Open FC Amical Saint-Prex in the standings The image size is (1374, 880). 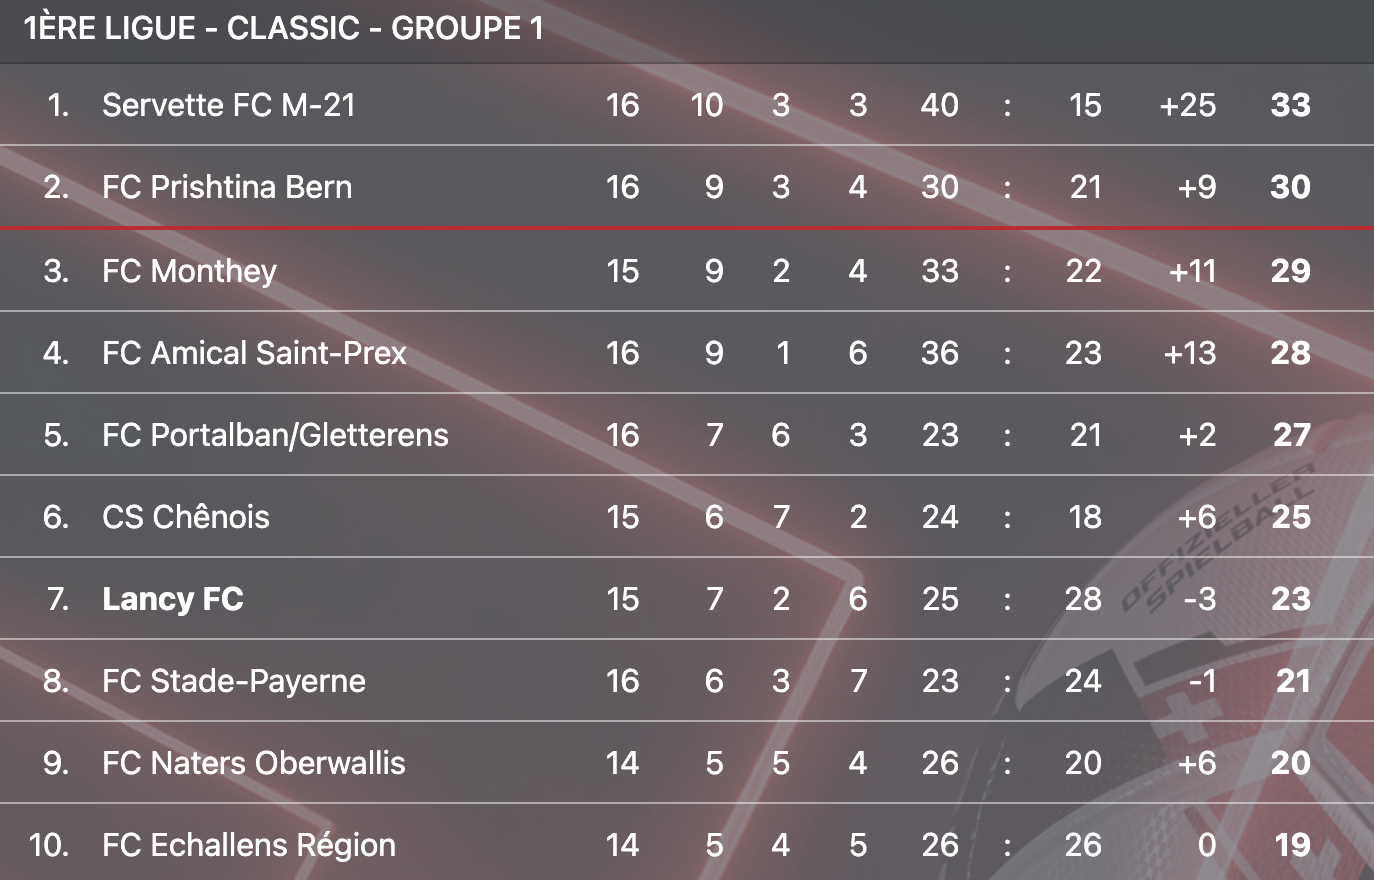254,353
